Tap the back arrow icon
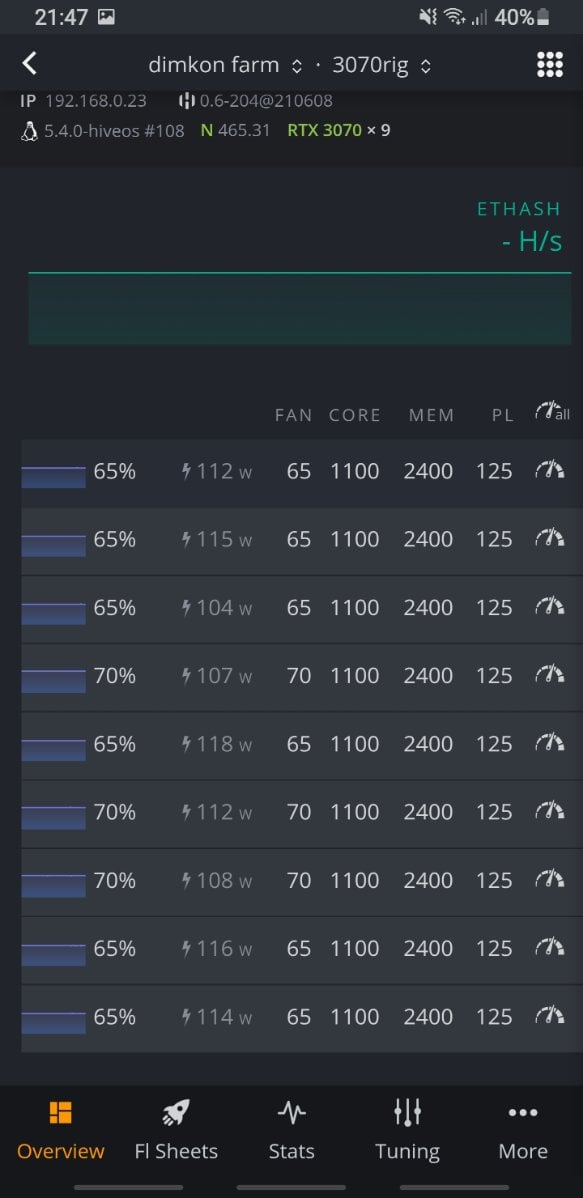 pyautogui.click(x=29, y=63)
